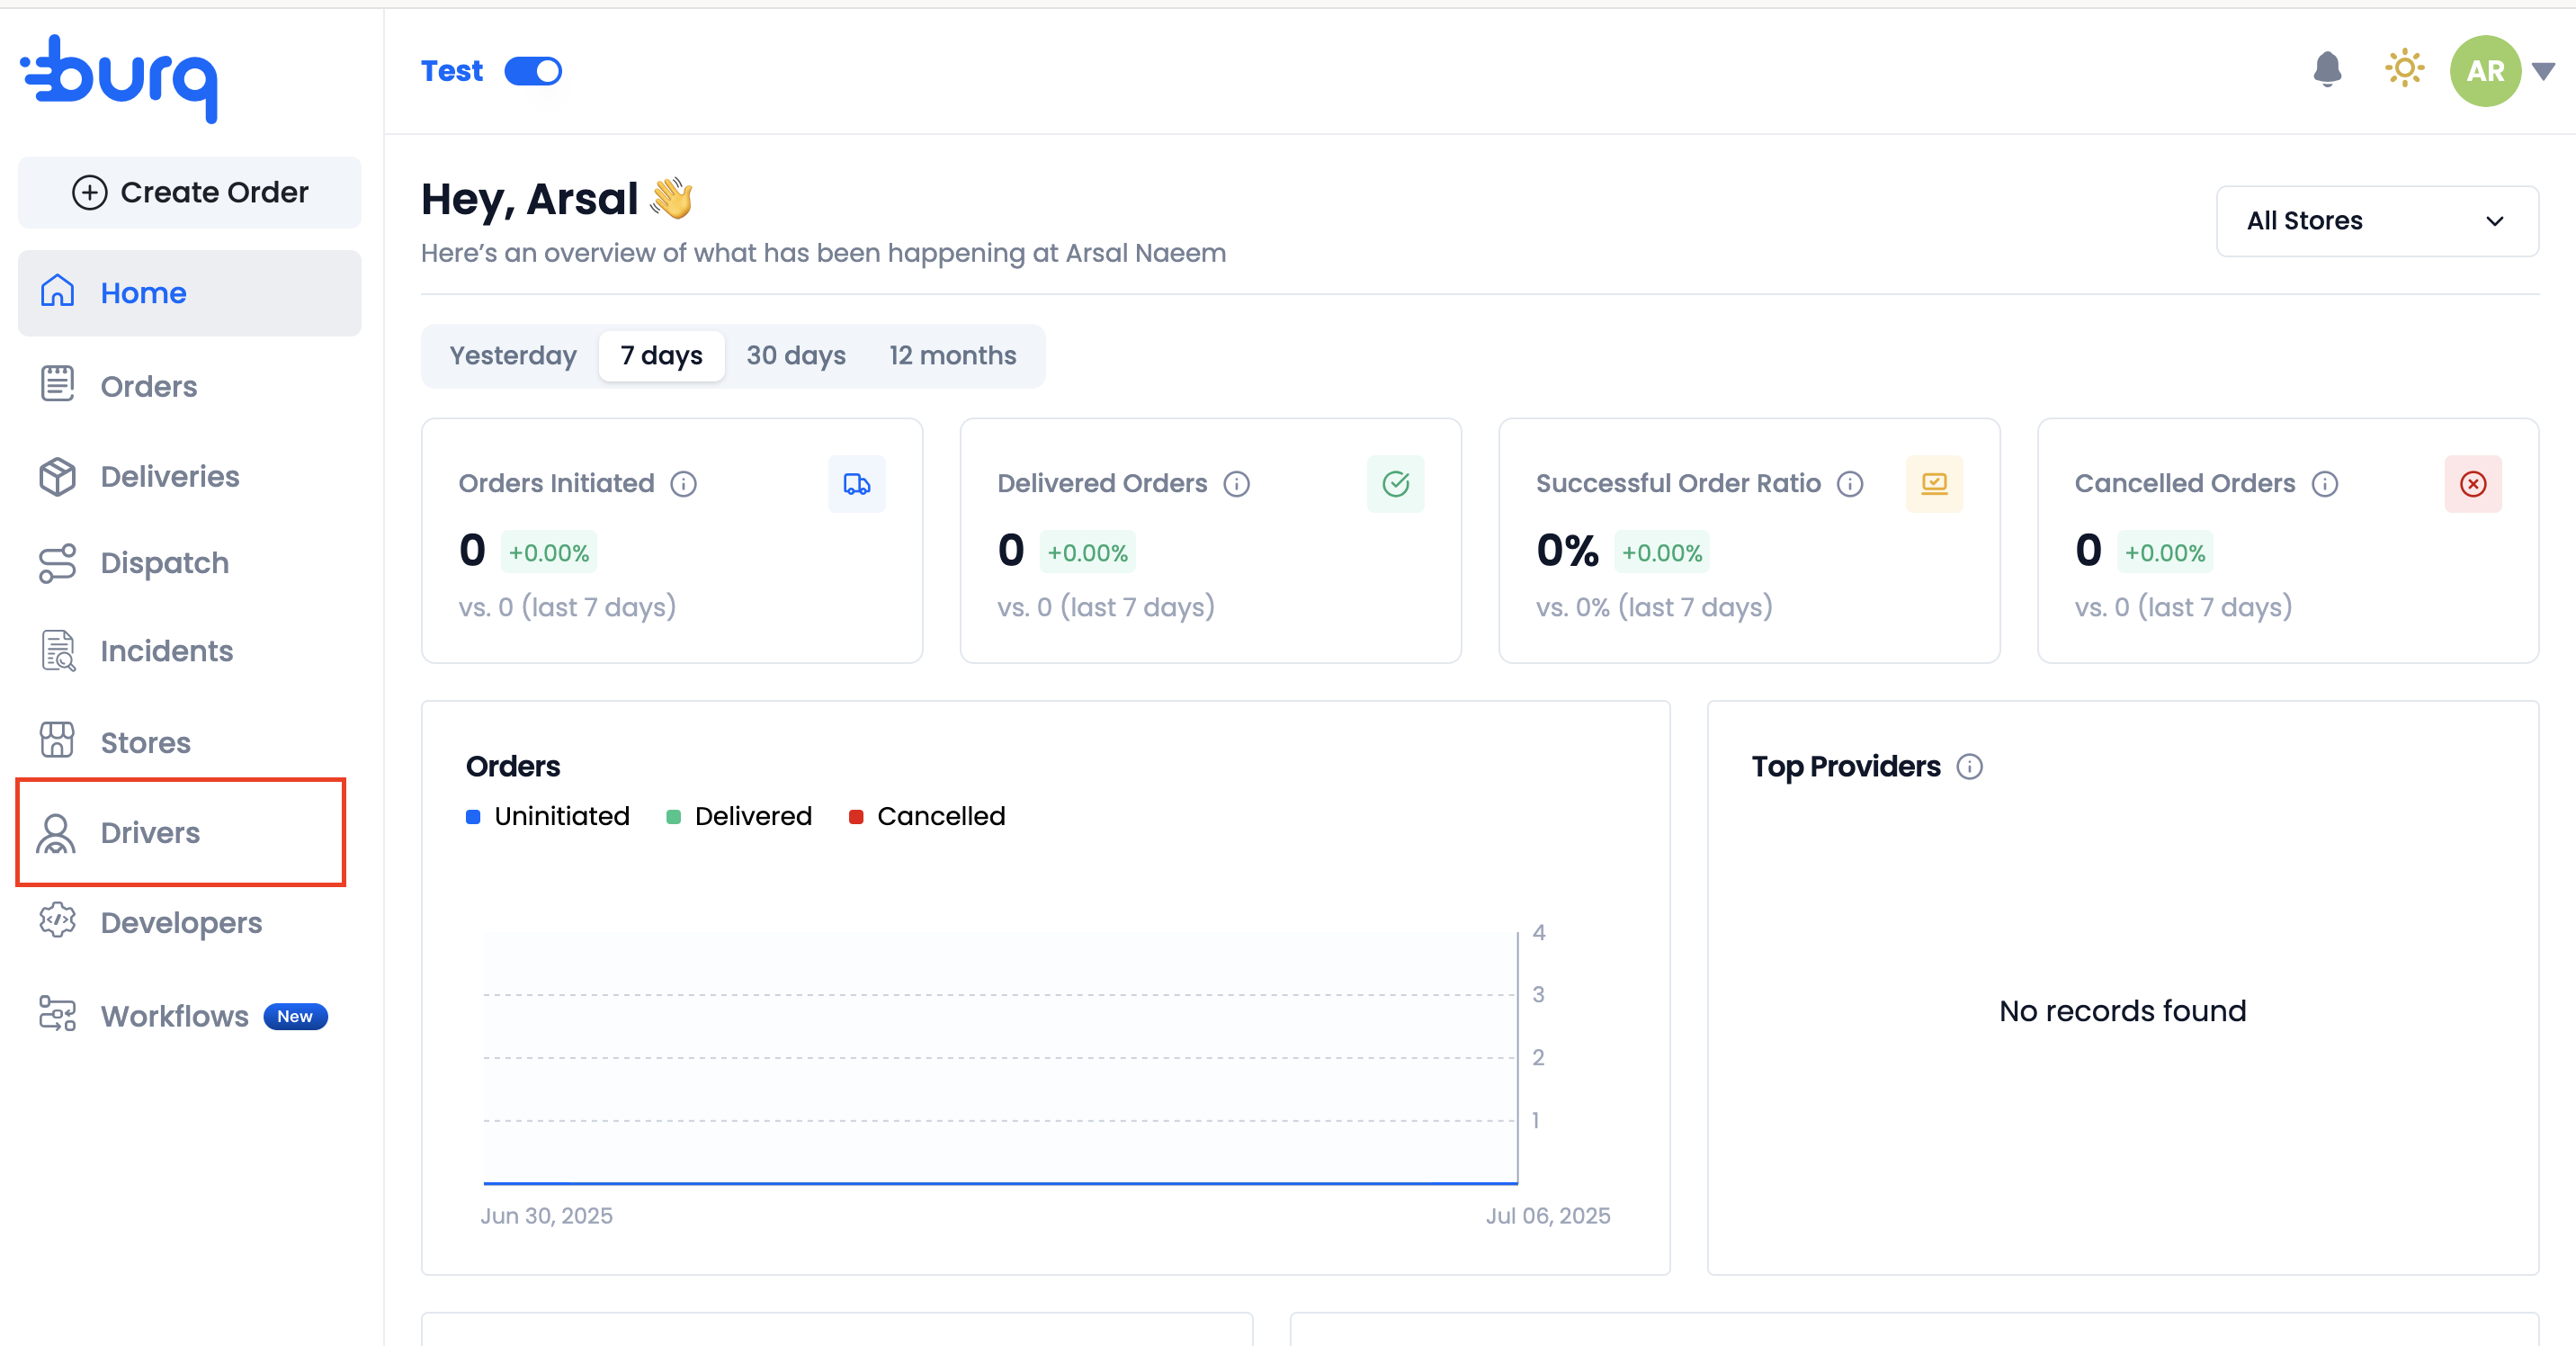Open Drivers via its person icon

point(57,832)
